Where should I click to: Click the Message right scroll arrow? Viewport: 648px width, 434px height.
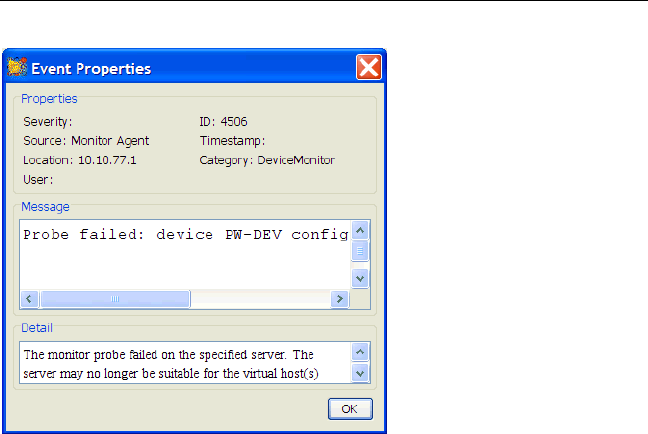tap(340, 299)
